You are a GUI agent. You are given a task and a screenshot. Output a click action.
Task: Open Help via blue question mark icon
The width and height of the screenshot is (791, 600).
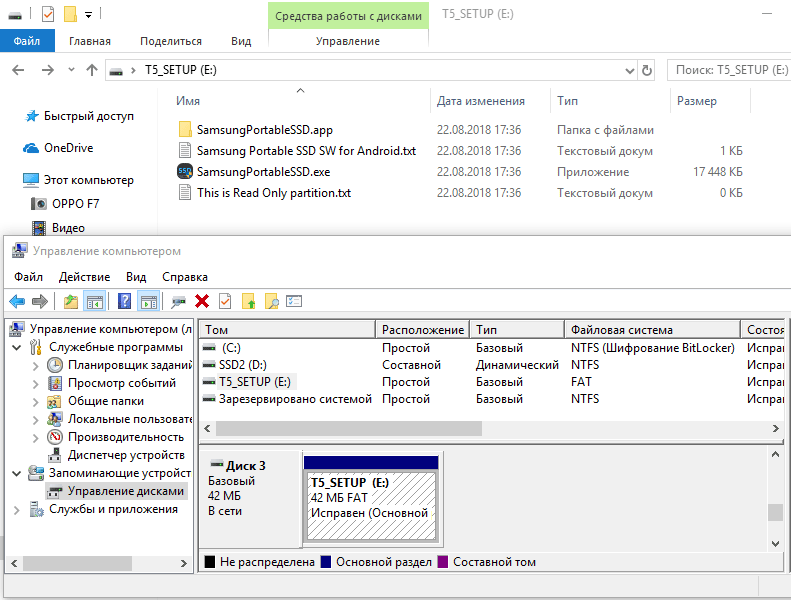click(125, 301)
